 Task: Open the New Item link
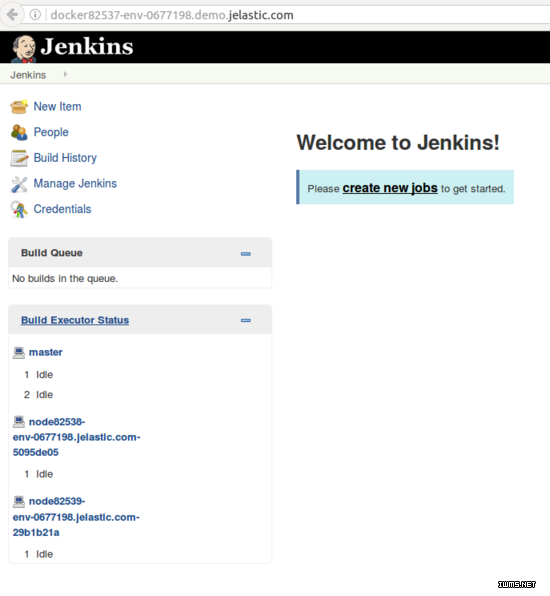coord(57,106)
